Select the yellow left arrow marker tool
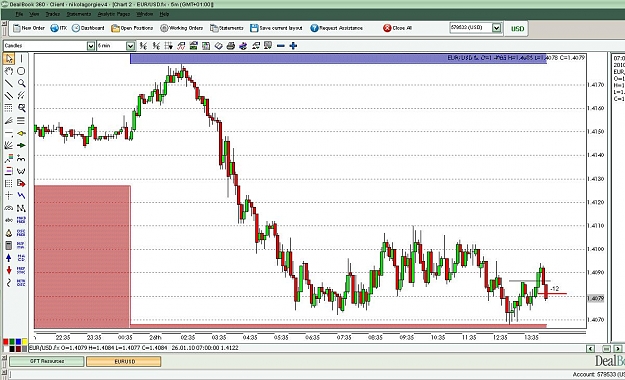625x380 pixels. (21, 133)
